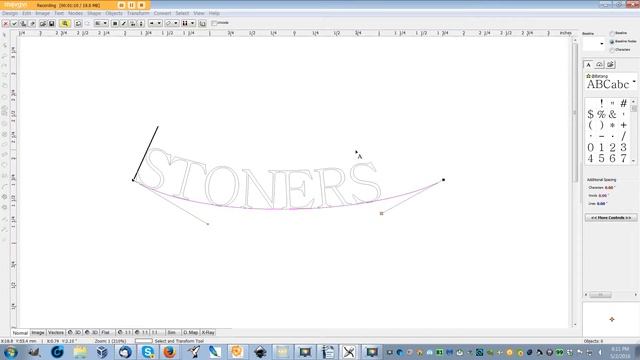Select the right baseline end node

(x=444, y=180)
